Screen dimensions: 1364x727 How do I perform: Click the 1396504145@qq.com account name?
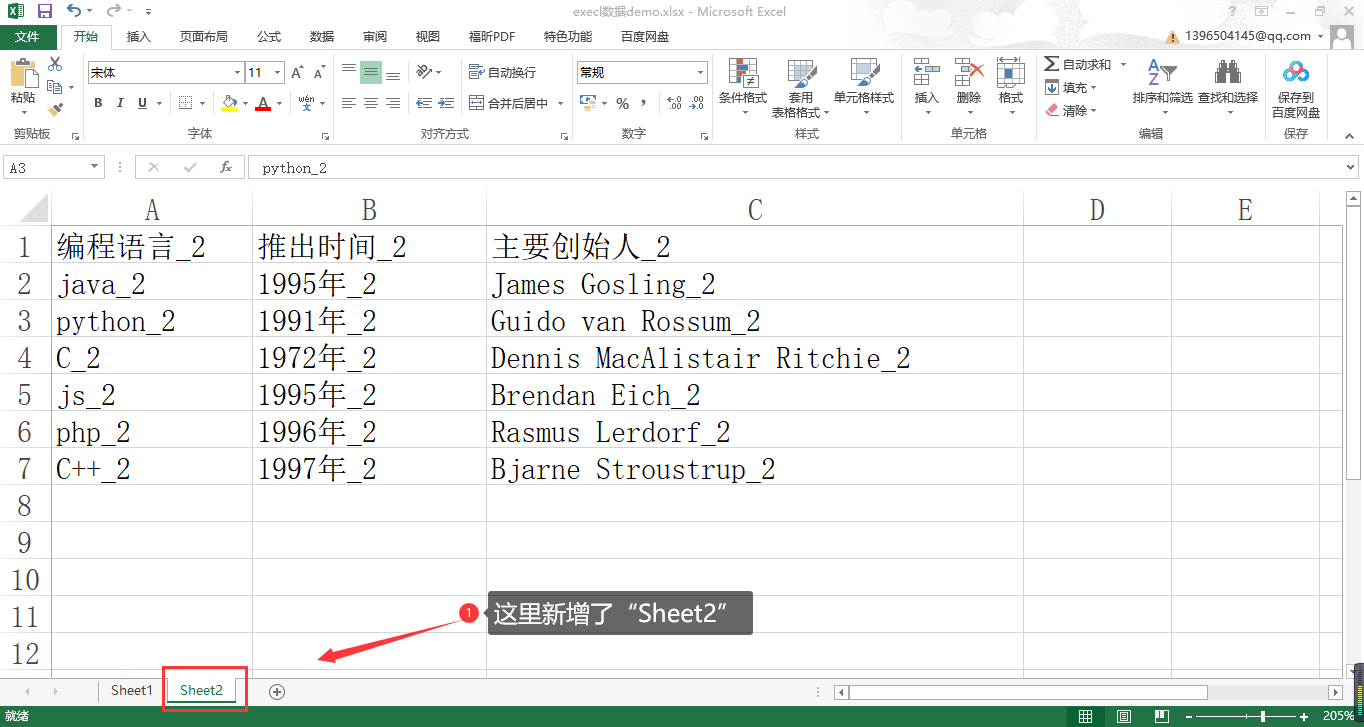click(1248, 36)
